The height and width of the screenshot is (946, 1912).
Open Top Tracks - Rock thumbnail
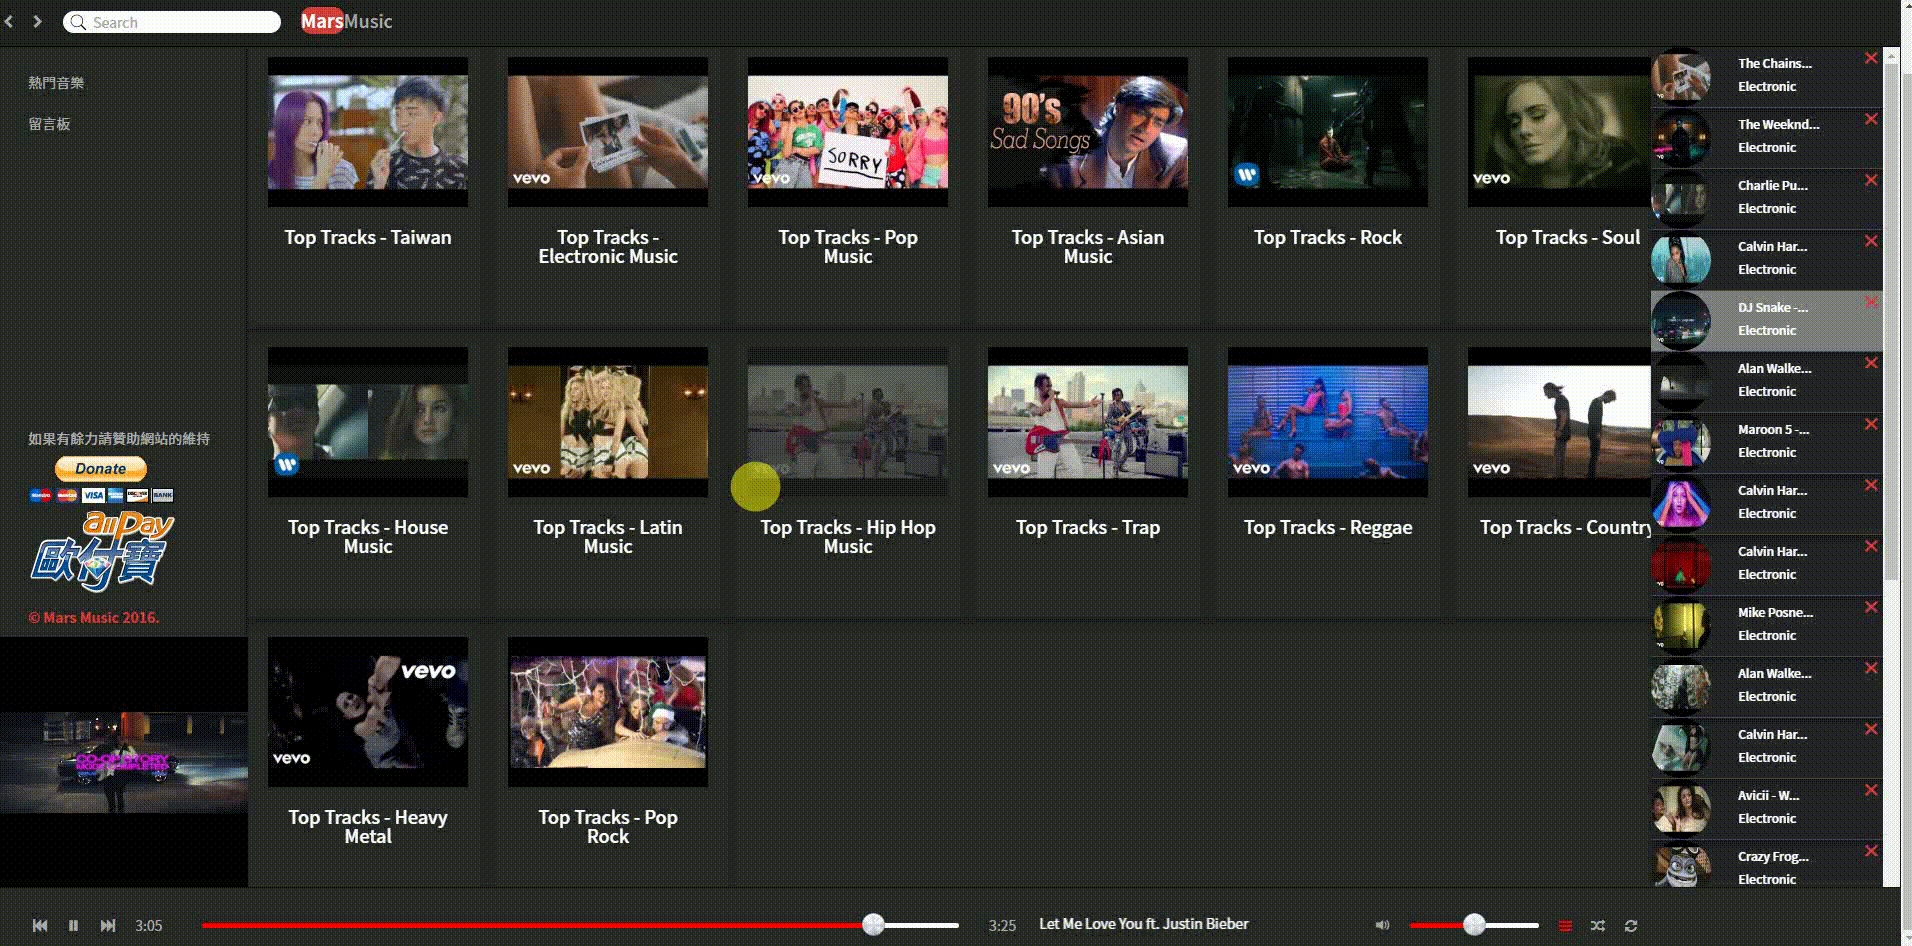click(1328, 132)
